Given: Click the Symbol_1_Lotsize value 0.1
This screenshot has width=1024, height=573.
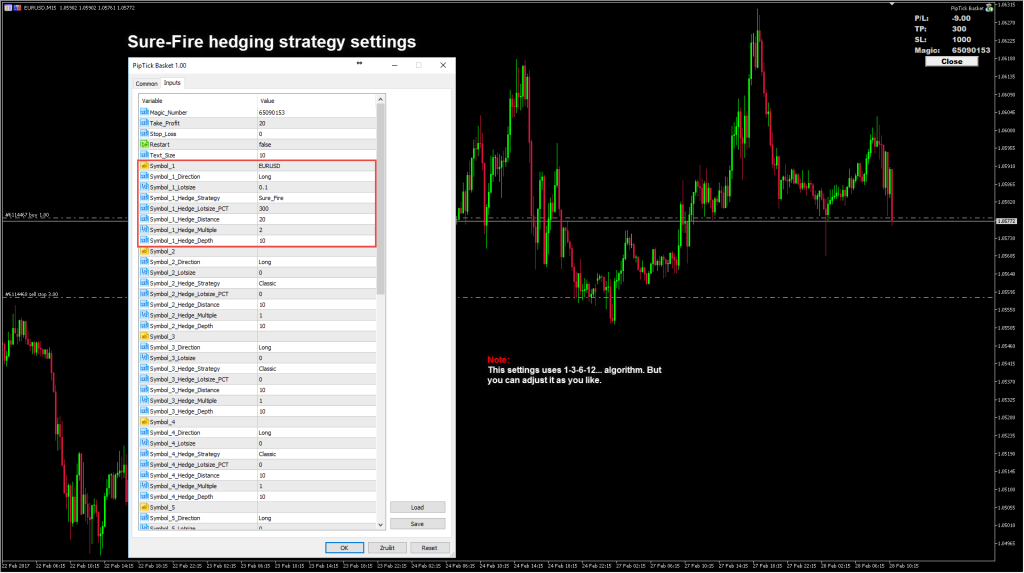Looking at the screenshot, I should coord(263,187).
